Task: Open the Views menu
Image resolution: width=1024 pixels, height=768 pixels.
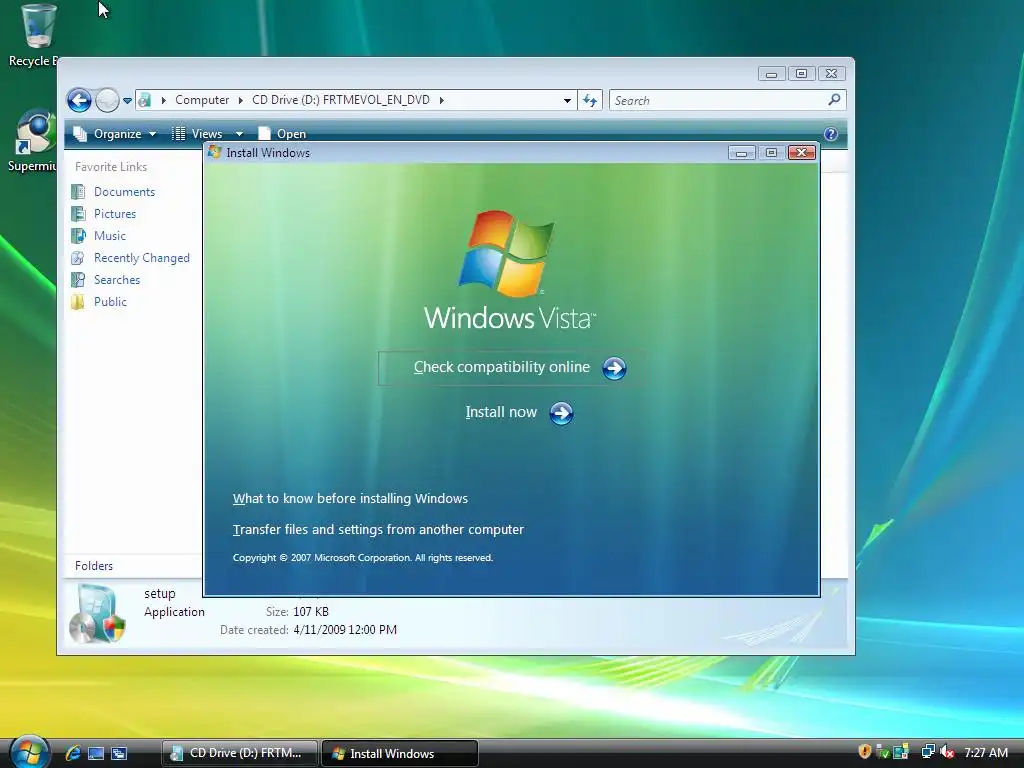Action: (x=198, y=134)
